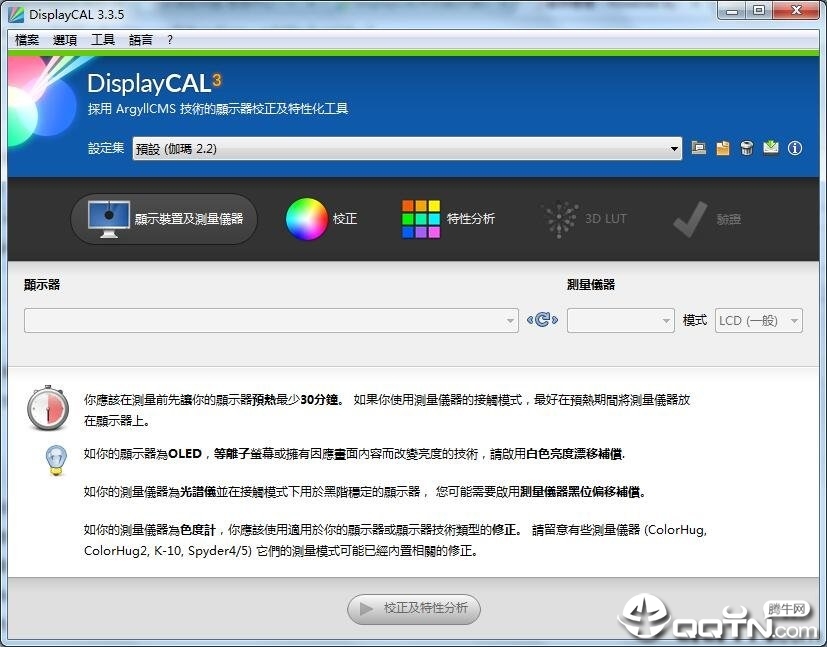Click the save settings folder icon
This screenshot has height=647, width=827.
(723, 148)
